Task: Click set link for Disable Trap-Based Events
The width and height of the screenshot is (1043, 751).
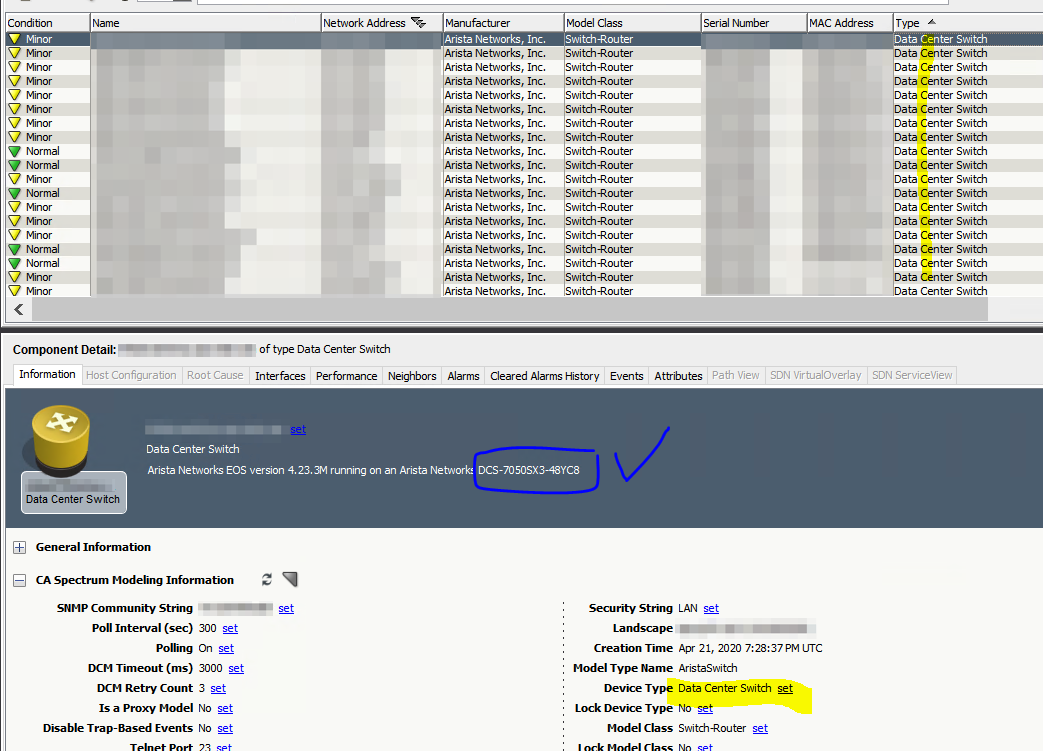Action: pyautogui.click(x=225, y=728)
